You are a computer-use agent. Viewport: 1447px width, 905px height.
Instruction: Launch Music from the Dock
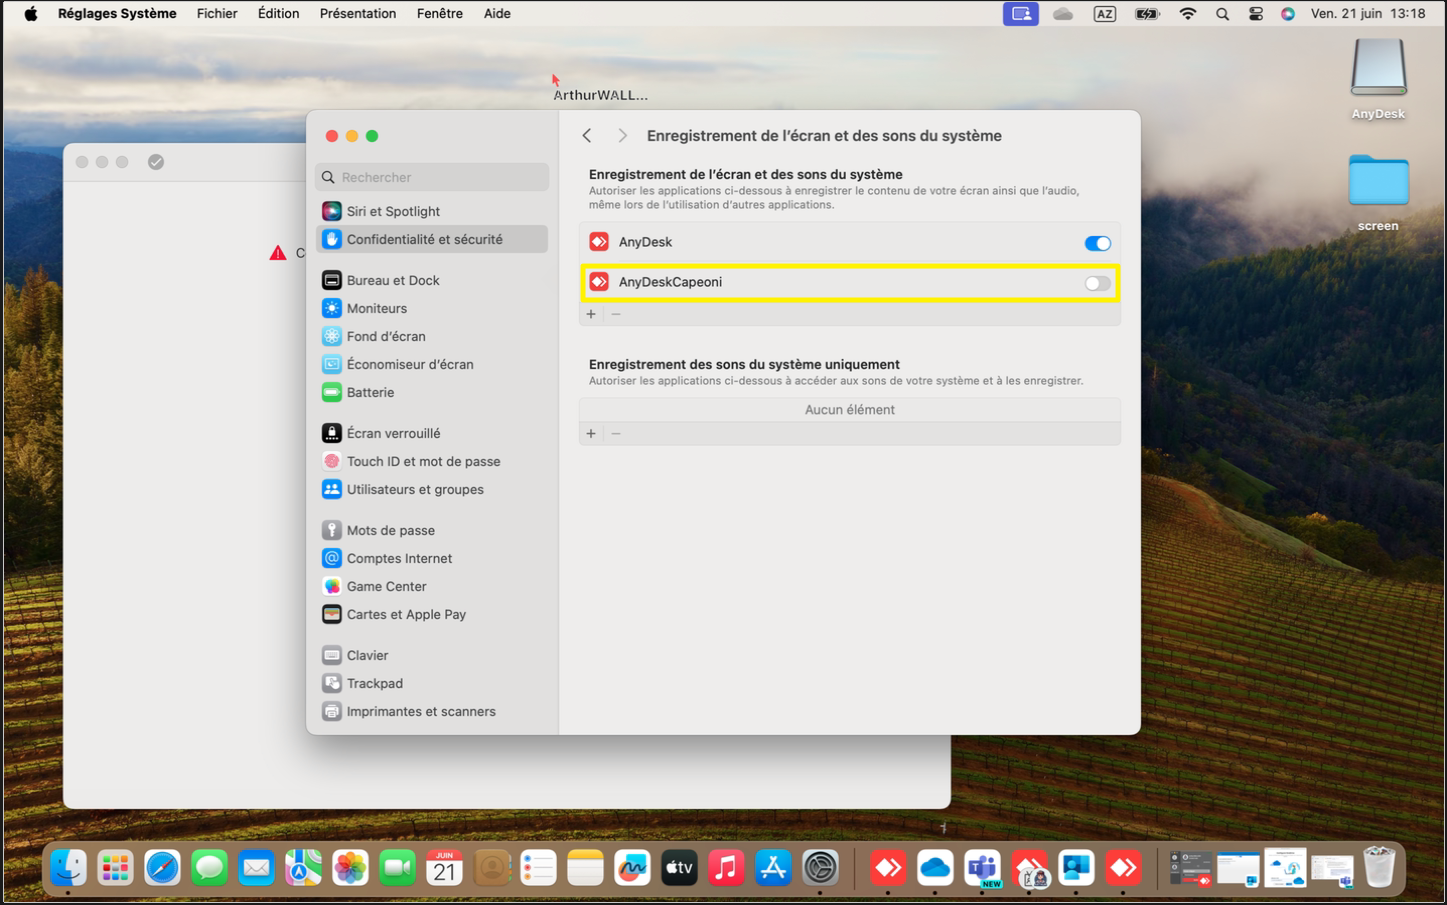click(x=726, y=867)
